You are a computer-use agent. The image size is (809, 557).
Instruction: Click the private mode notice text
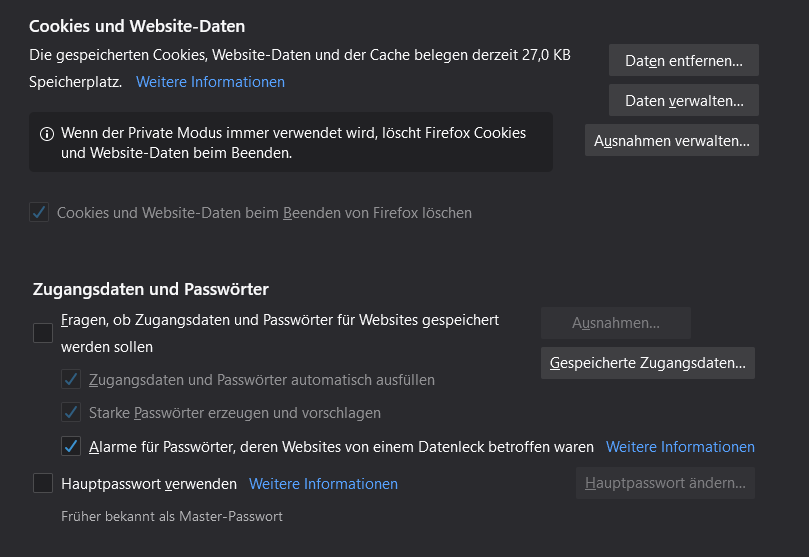click(293, 143)
